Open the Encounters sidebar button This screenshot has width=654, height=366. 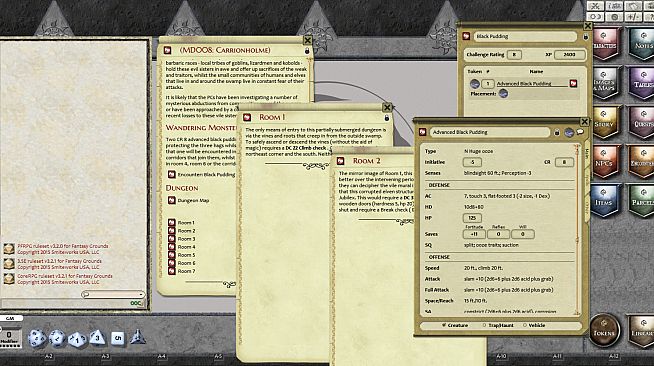click(x=642, y=161)
